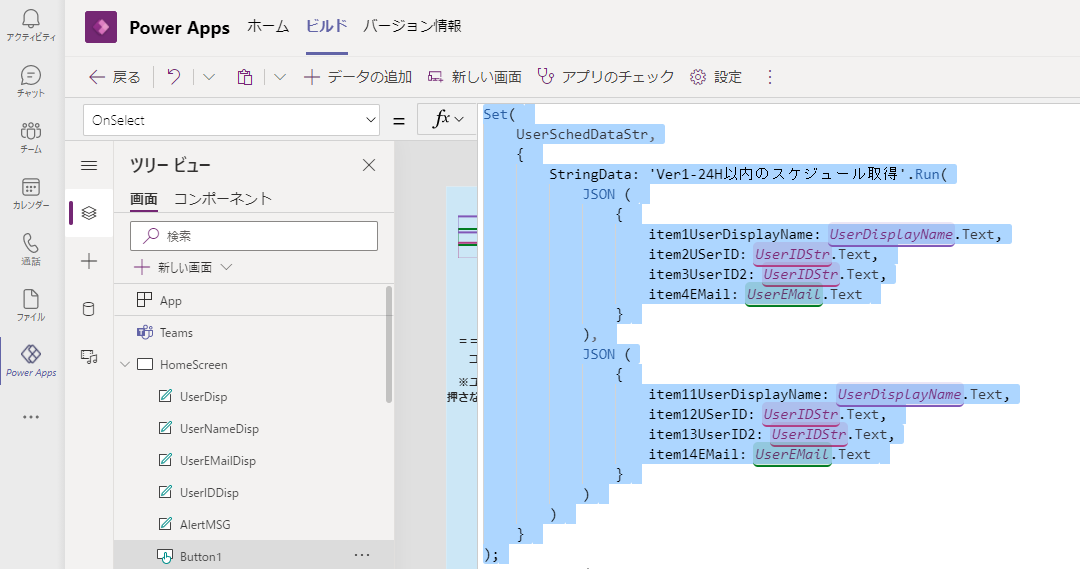Switch to the バージョン情報 tab
Viewport: 1080px width, 569px height.
(x=412, y=26)
